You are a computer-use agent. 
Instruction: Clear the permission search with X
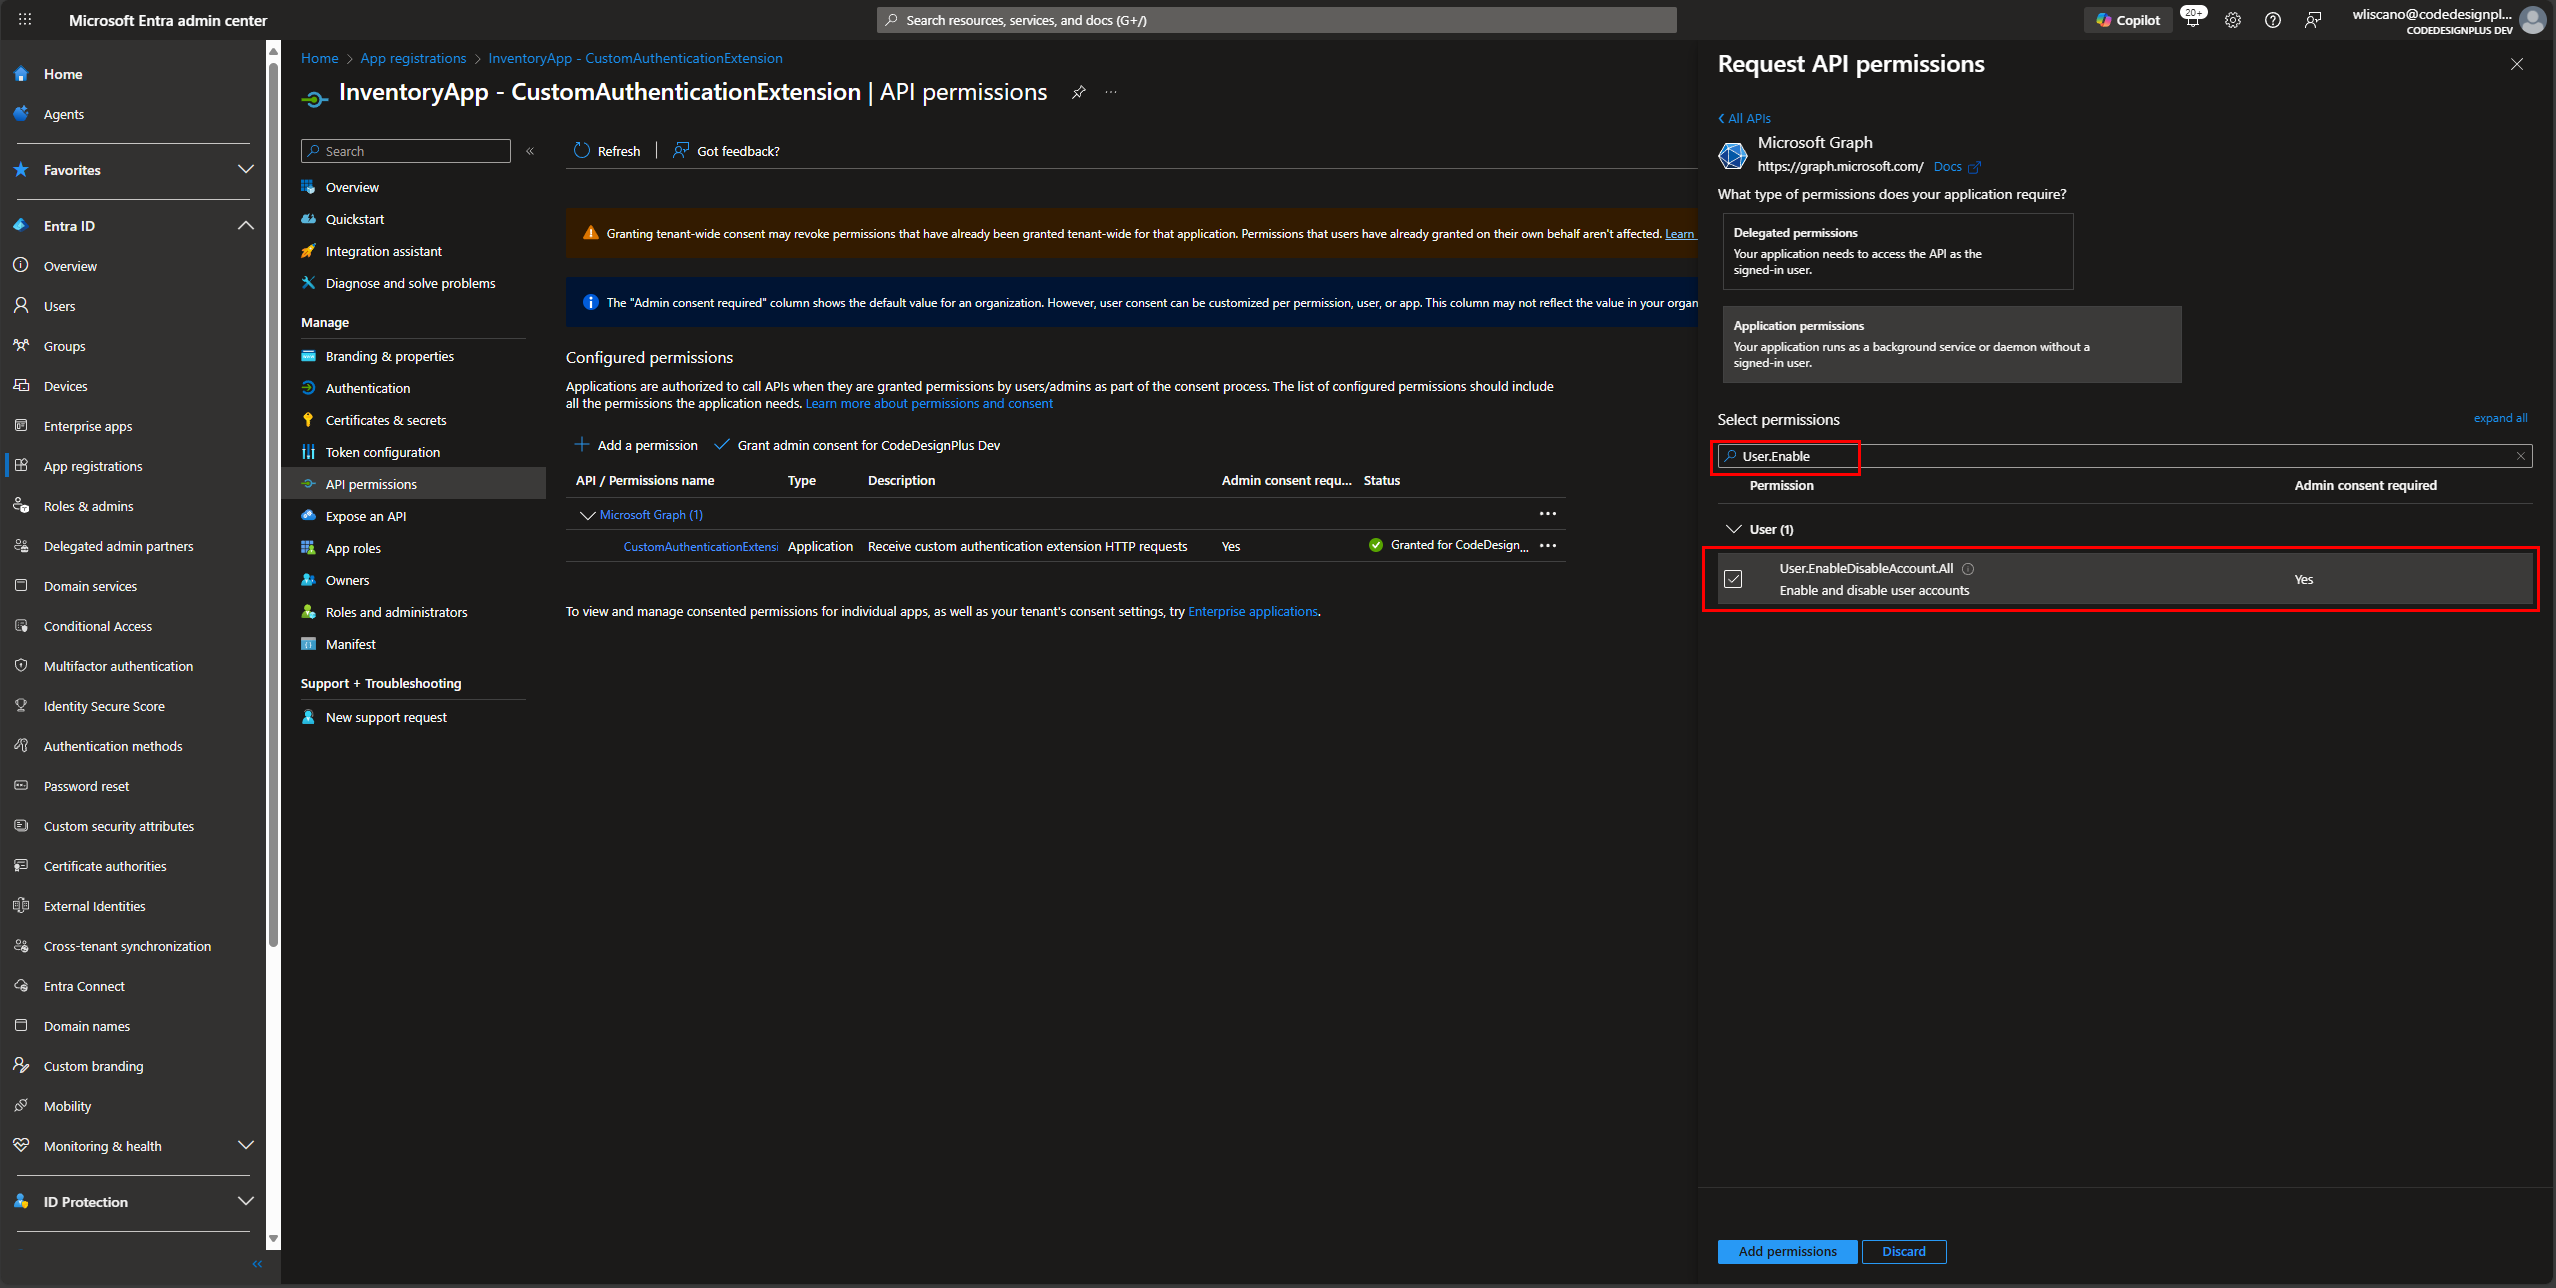point(2521,456)
